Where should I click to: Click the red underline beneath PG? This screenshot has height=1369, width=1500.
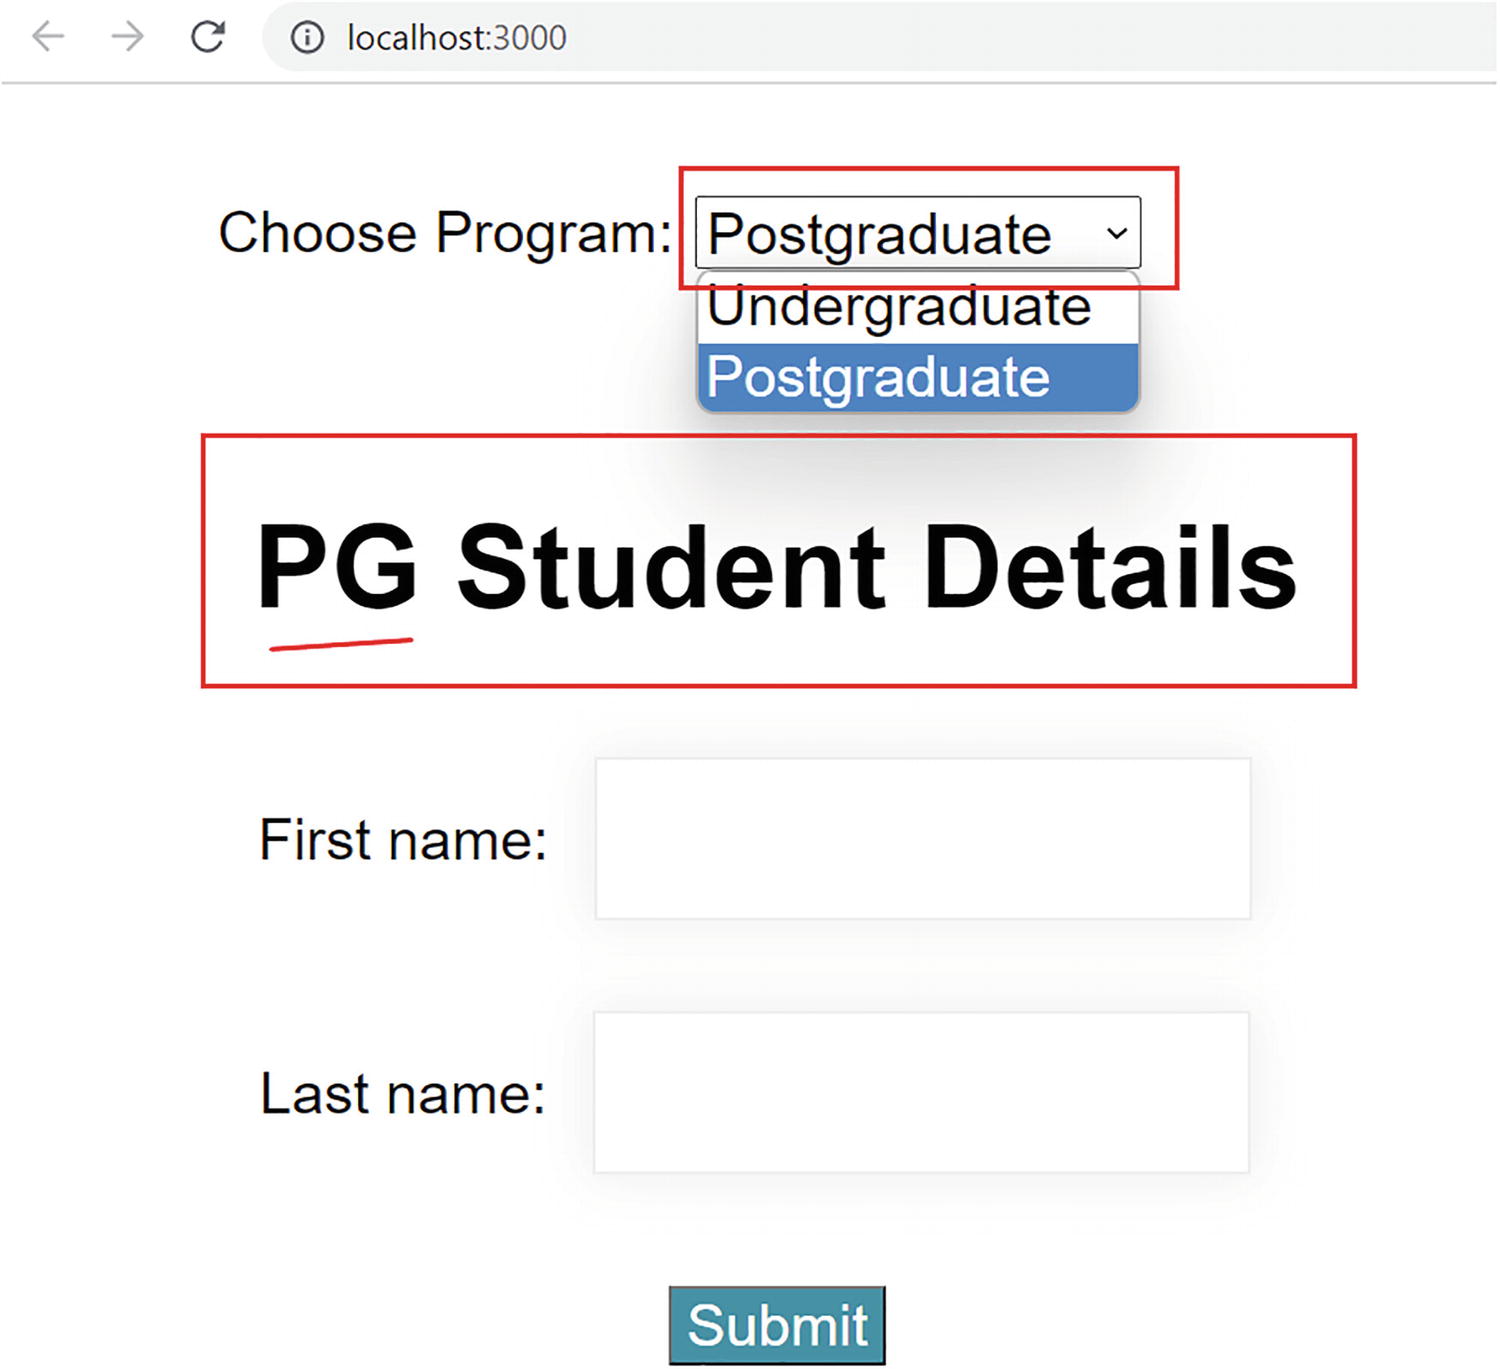340,643
